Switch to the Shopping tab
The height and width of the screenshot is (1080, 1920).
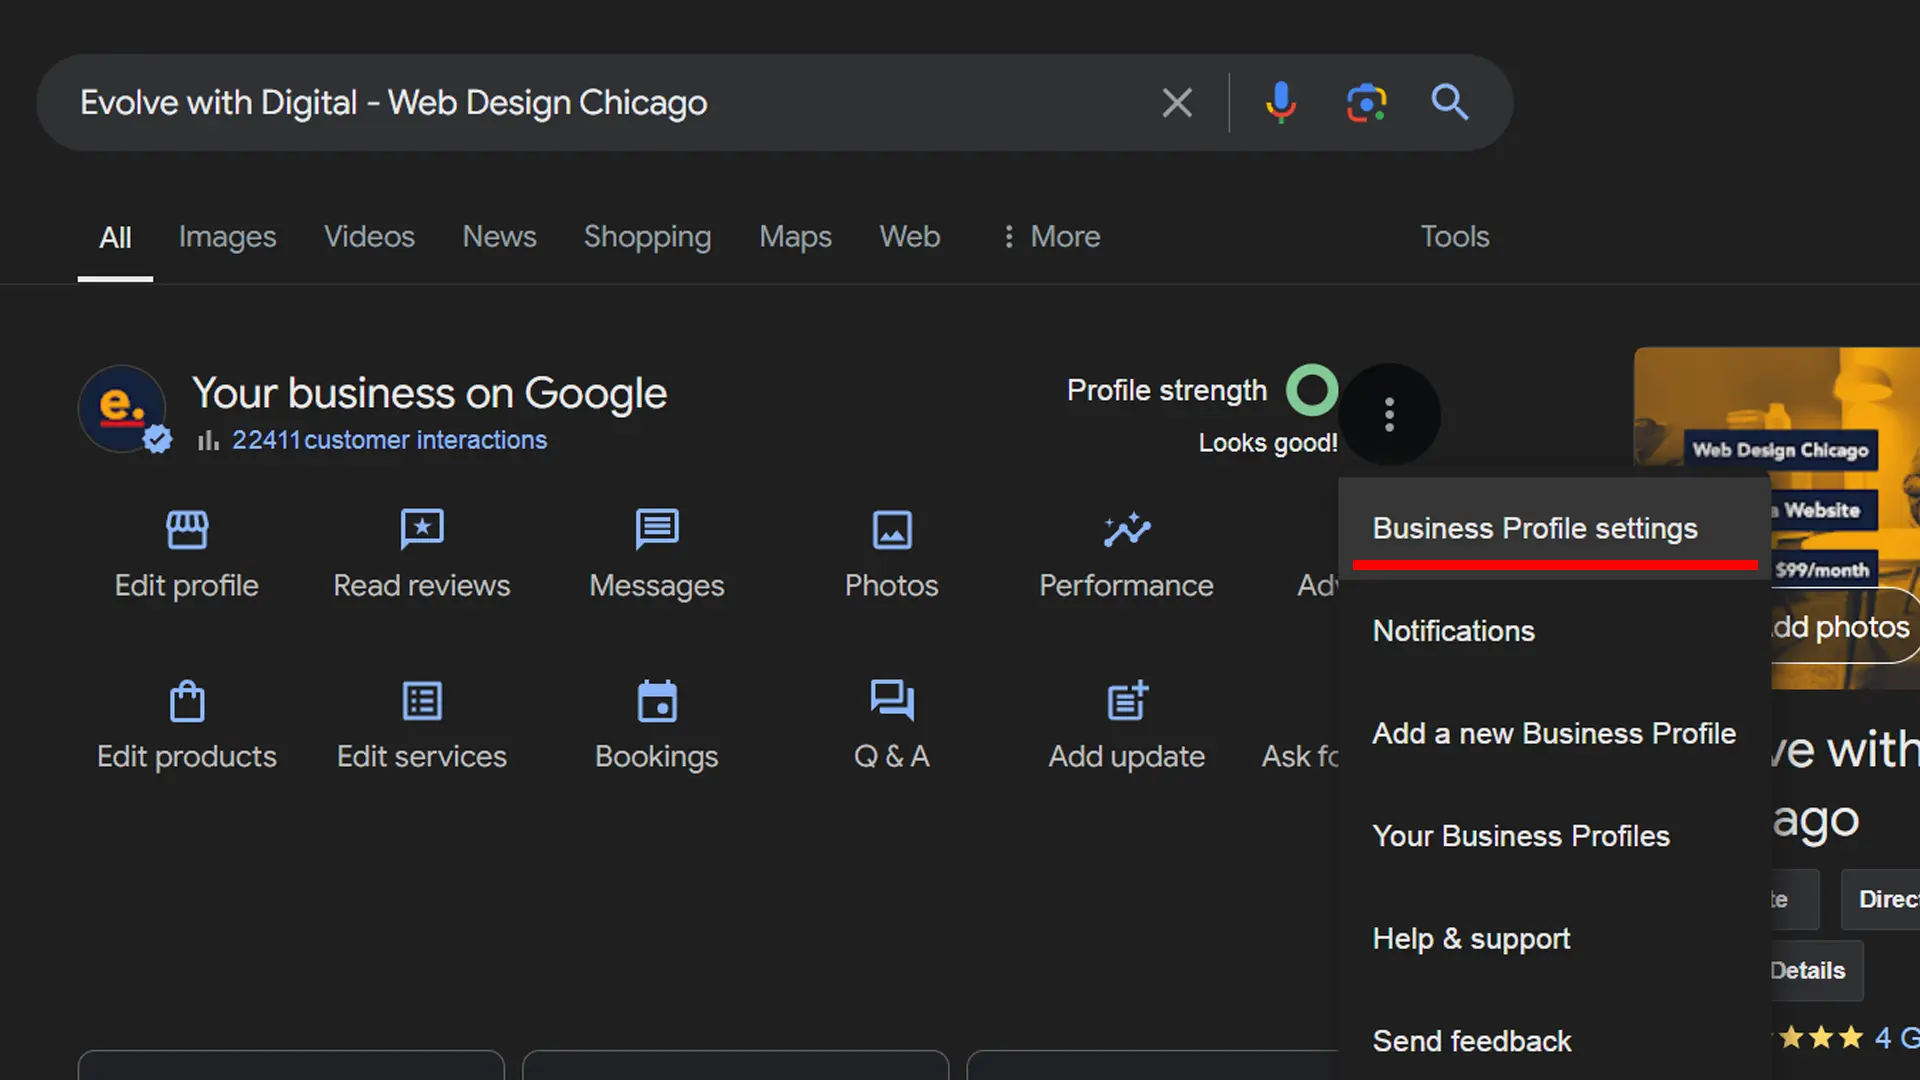coord(647,237)
